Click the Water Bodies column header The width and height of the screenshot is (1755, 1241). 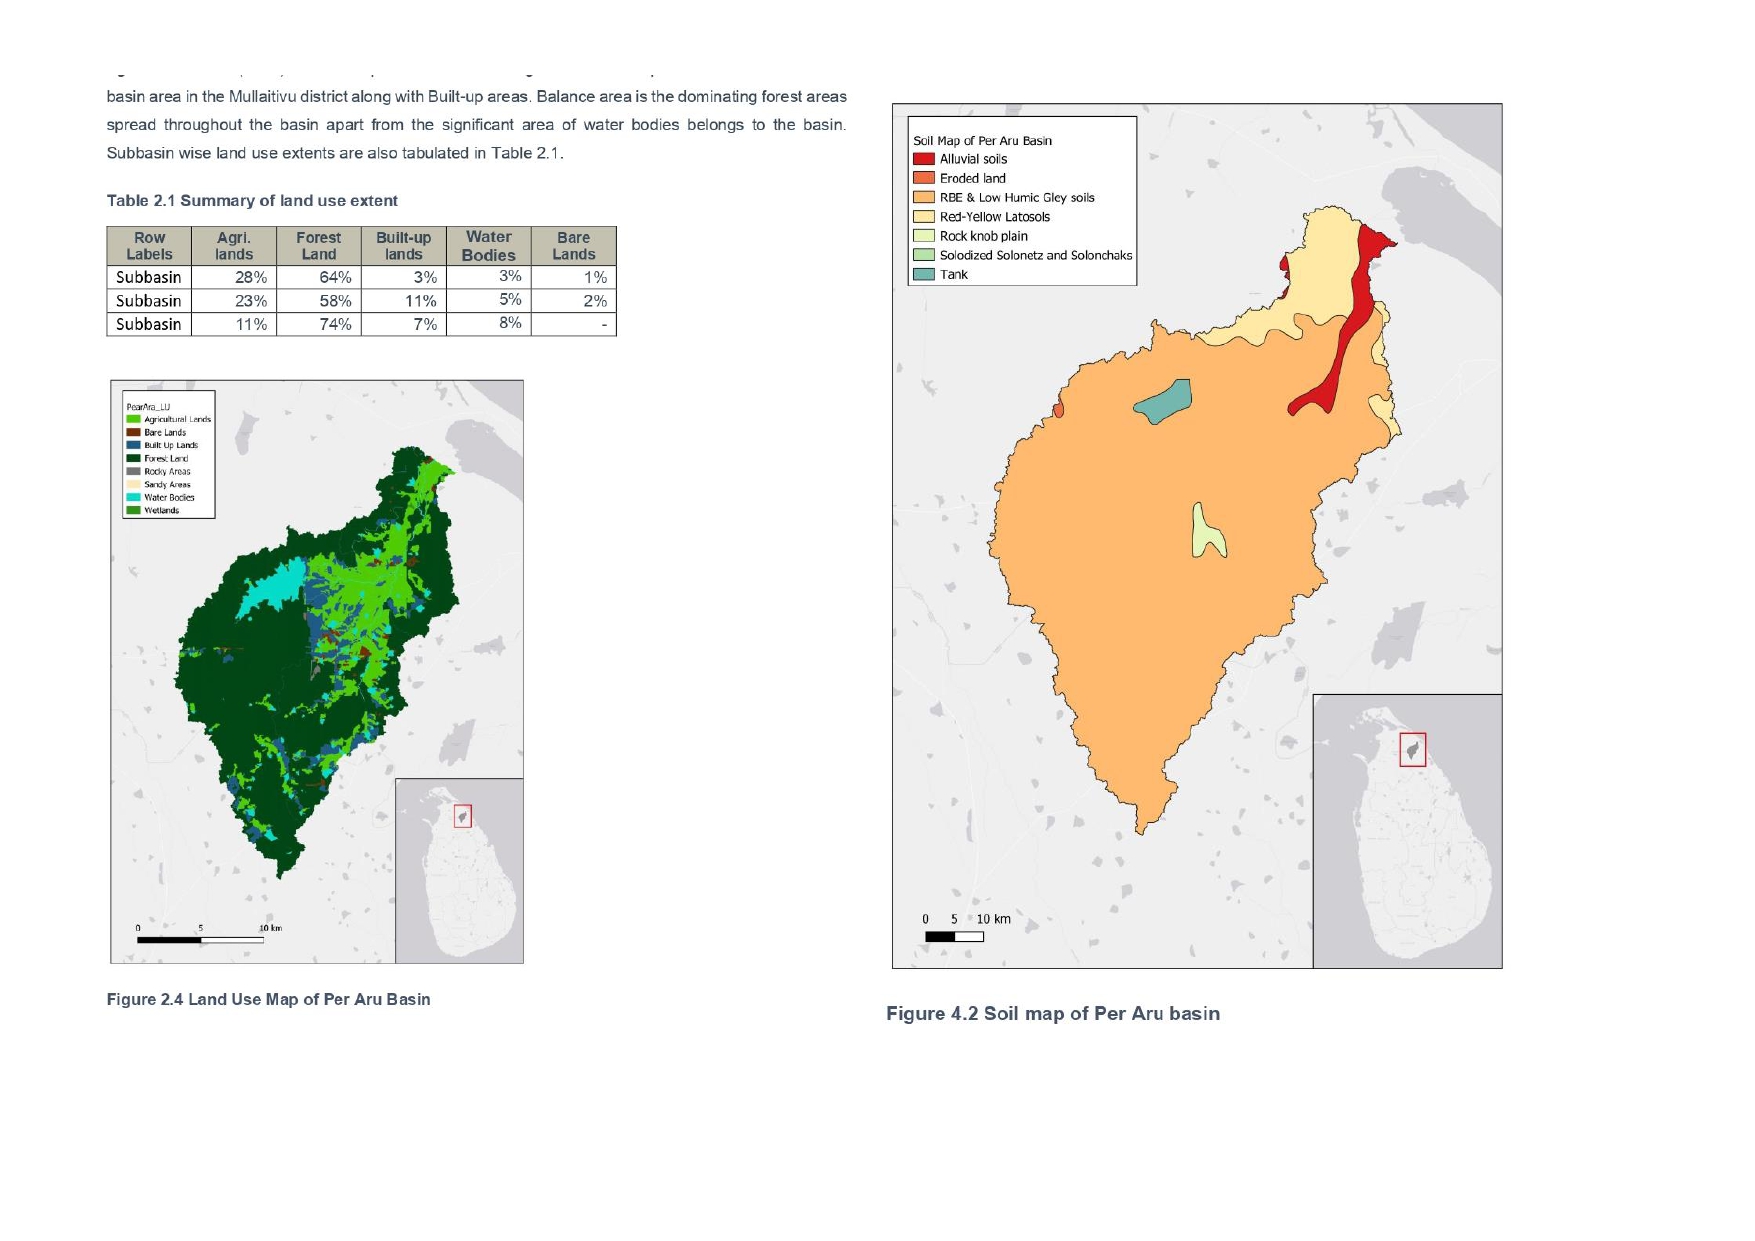[488, 246]
